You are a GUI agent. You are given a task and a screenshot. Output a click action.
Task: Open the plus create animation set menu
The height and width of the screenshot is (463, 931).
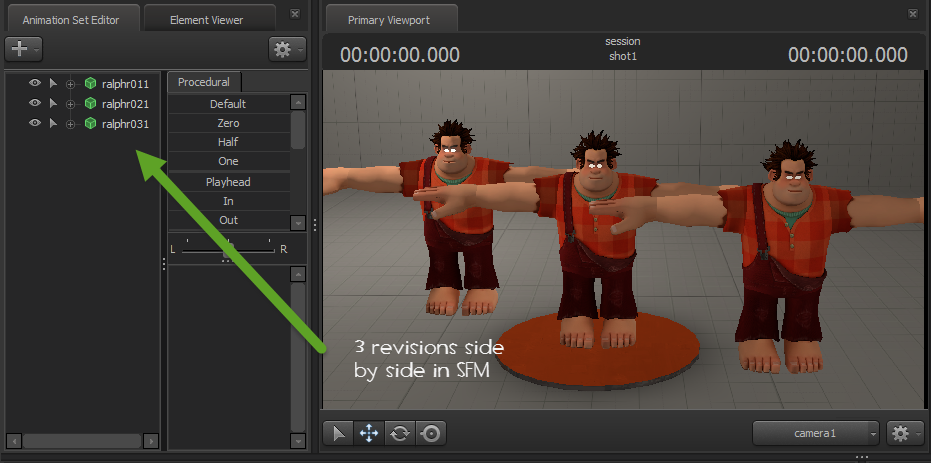(23, 49)
